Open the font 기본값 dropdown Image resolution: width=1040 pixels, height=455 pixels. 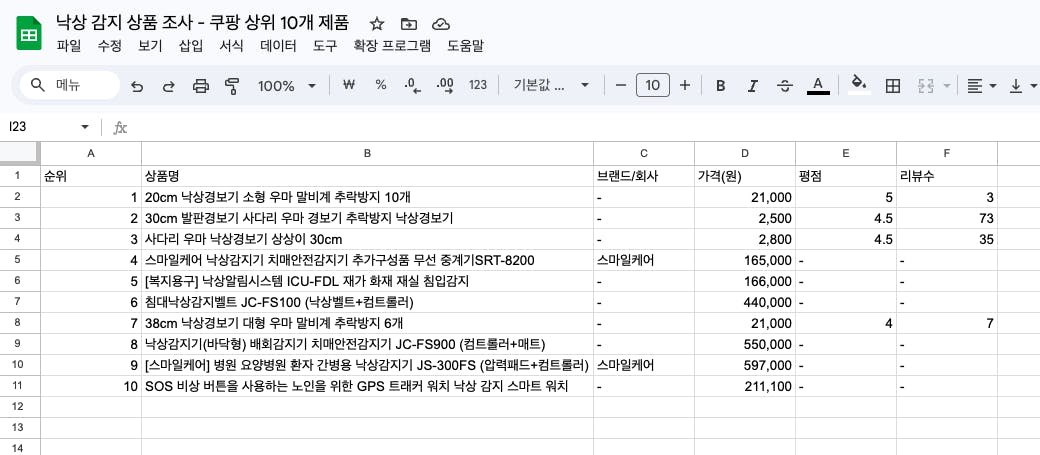[552, 86]
